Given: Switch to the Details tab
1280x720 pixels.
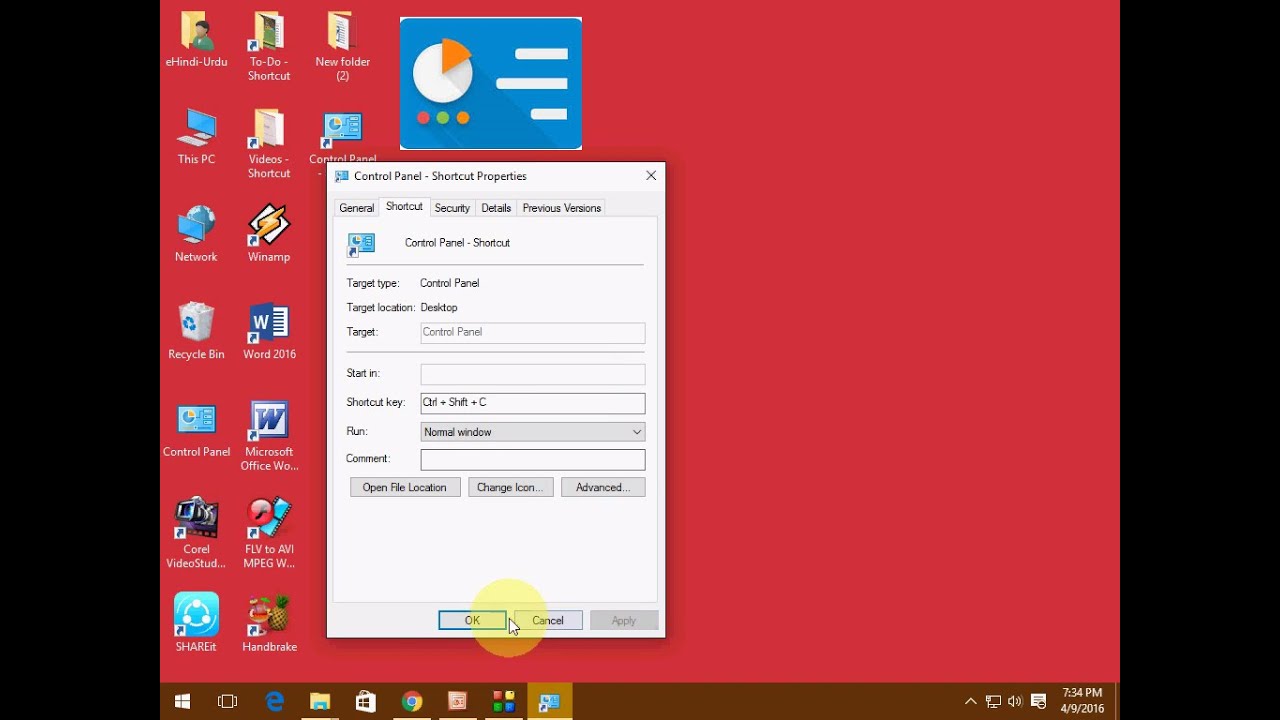Looking at the screenshot, I should coord(496,208).
